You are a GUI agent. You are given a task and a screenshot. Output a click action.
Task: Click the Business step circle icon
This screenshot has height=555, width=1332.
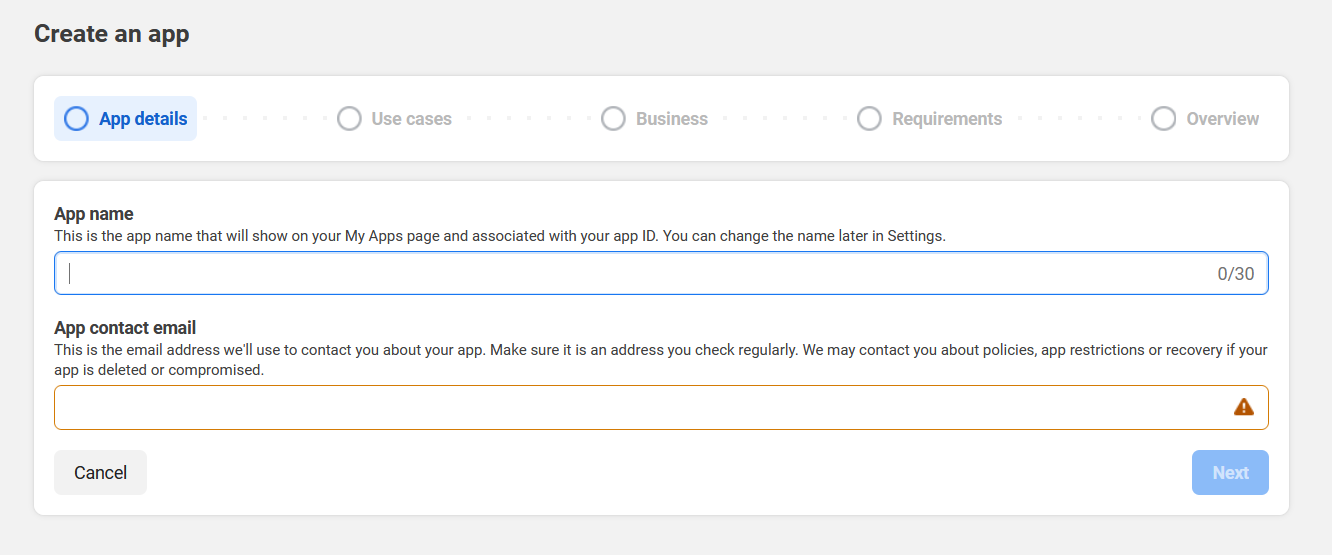click(x=613, y=119)
